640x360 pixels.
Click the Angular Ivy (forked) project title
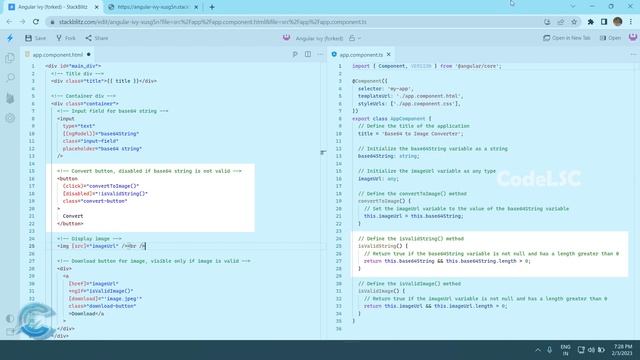click(319, 38)
